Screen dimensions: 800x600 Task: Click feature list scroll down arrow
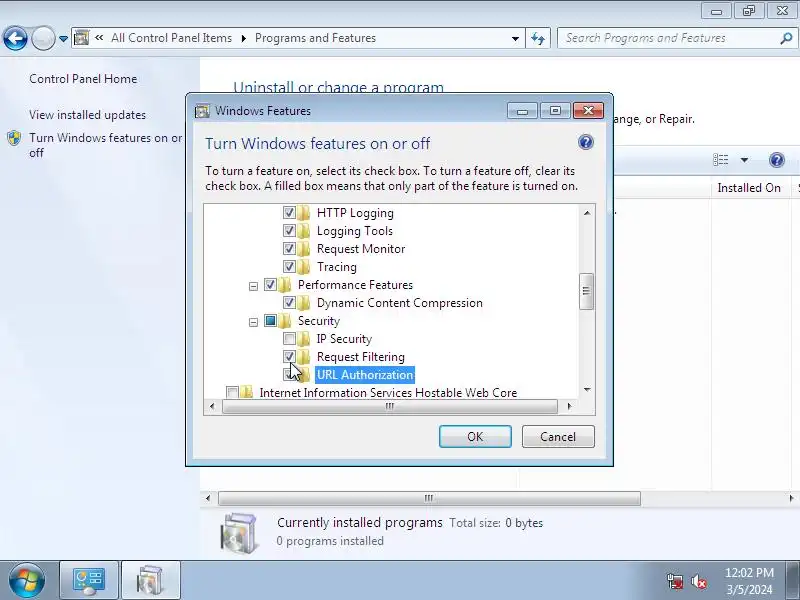coord(587,390)
